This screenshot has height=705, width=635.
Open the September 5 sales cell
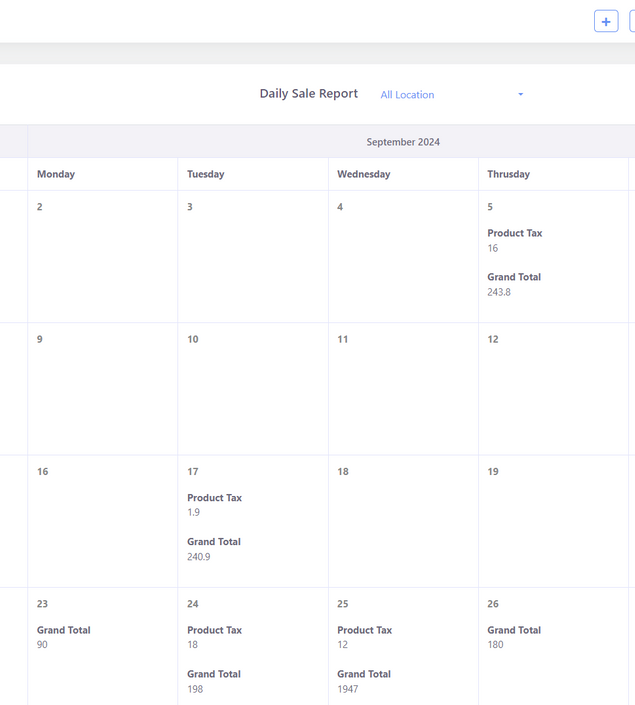pos(553,256)
